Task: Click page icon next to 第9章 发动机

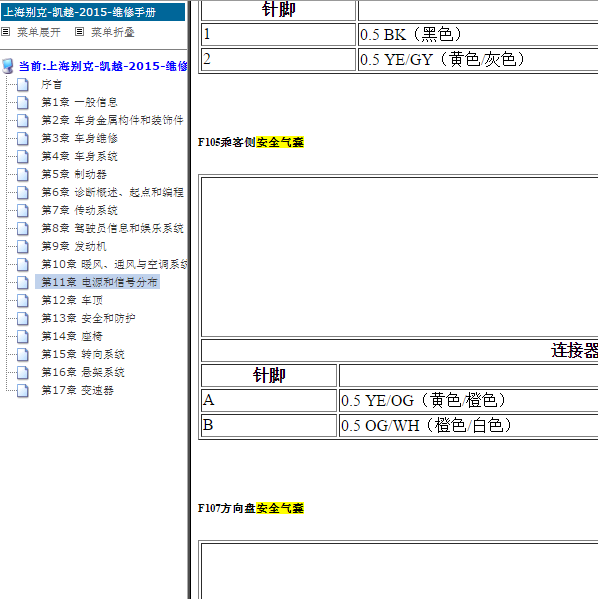Action: point(23,246)
